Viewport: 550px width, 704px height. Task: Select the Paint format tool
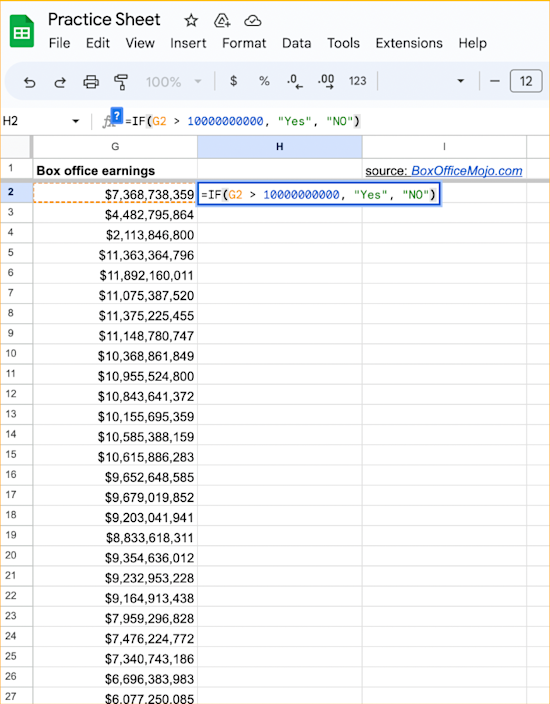point(121,82)
